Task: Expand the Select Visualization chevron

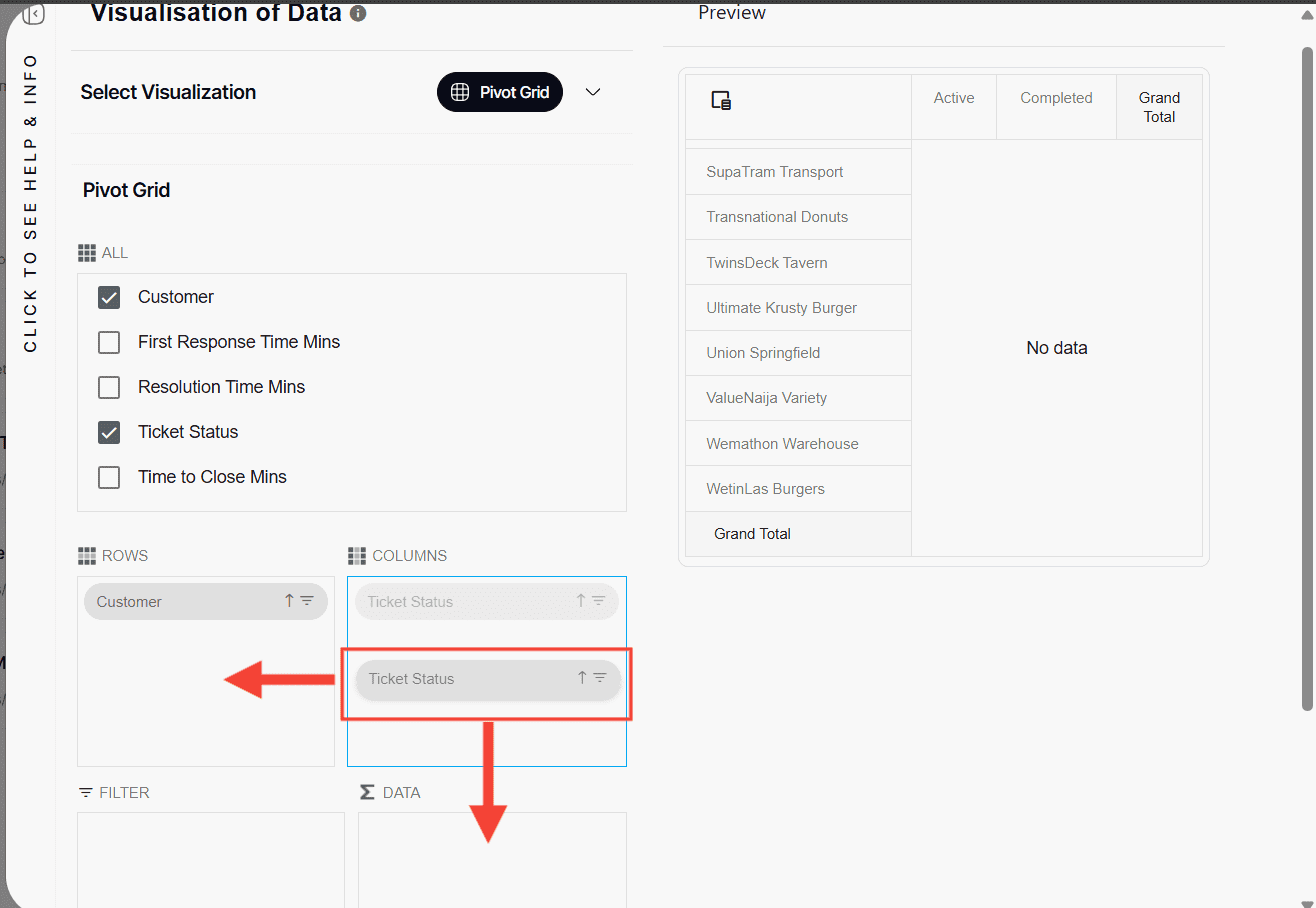Action: [x=593, y=92]
